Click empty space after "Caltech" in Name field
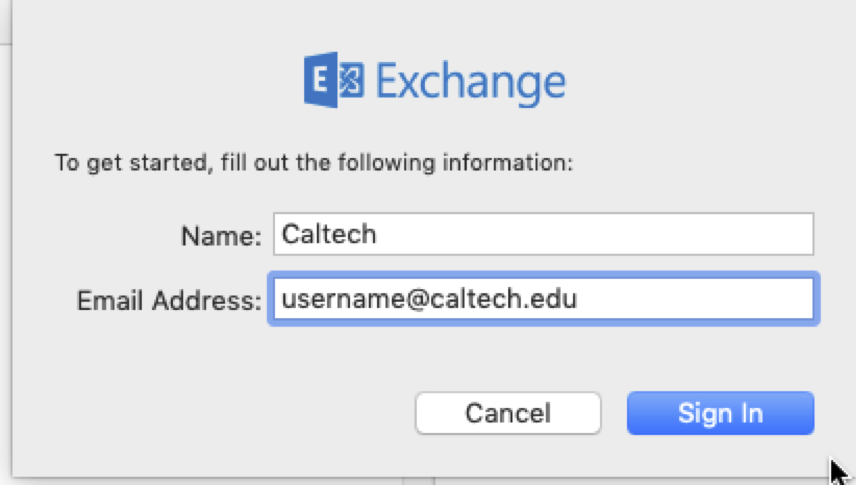The height and width of the screenshot is (485, 856). [x=600, y=234]
